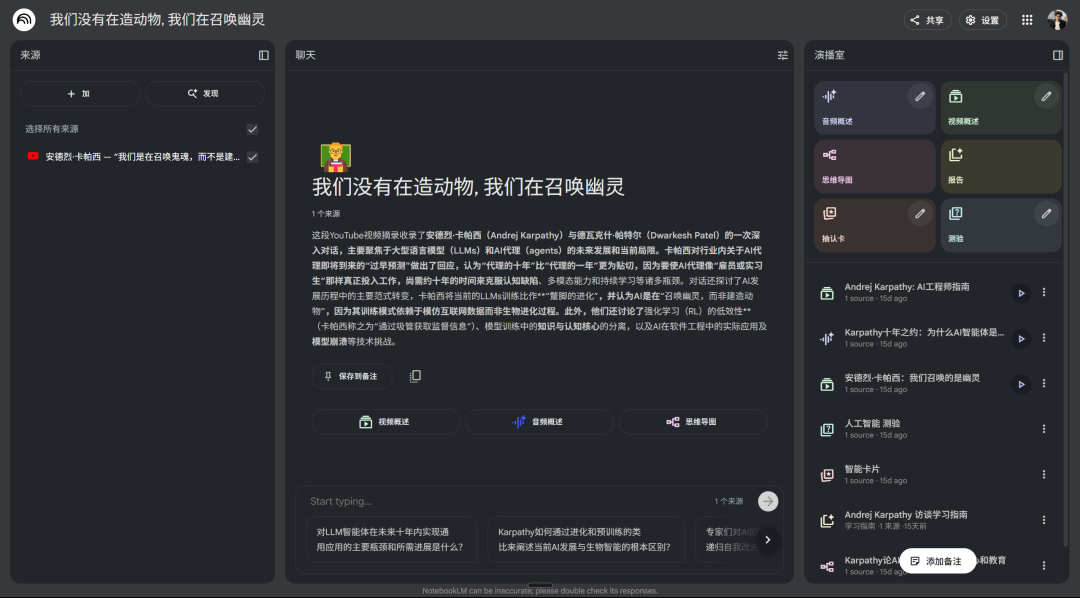This screenshot has height=598, width=1080.
Task: Click the 思维导图 button below summary
Action: click(693, 422)
